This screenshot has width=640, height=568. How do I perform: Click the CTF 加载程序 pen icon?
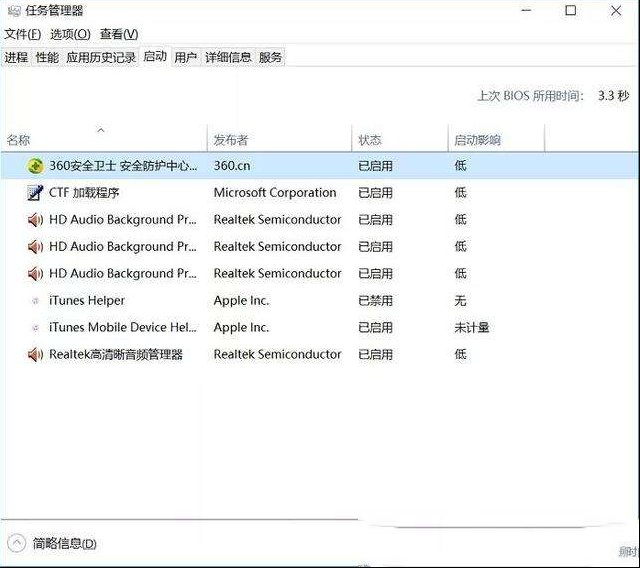[x=35, y=193]
